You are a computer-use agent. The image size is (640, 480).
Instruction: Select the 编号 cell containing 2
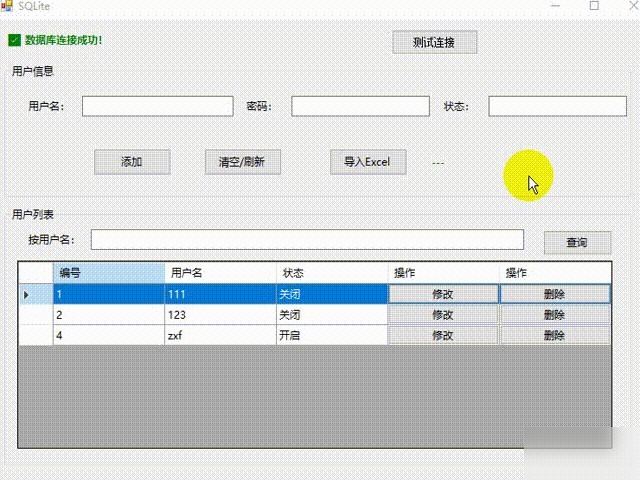click(x=109, y=315)
